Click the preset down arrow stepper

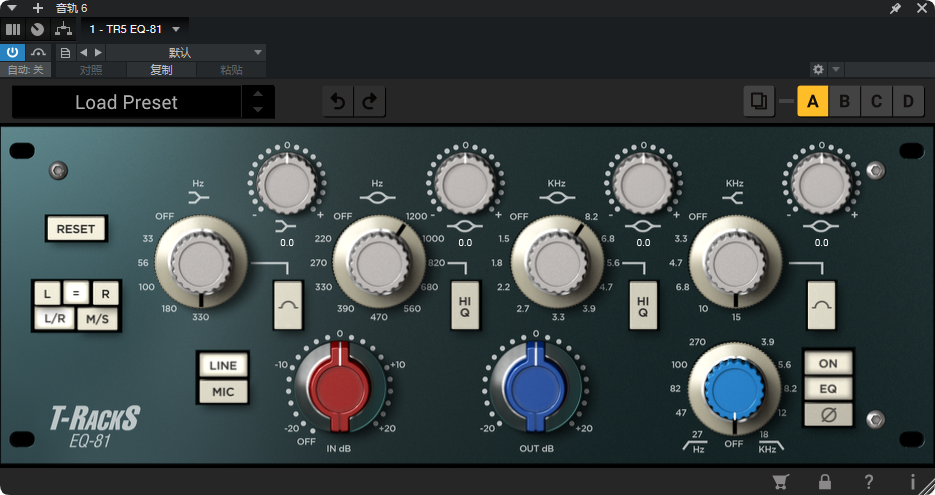(x=258, y=110)
